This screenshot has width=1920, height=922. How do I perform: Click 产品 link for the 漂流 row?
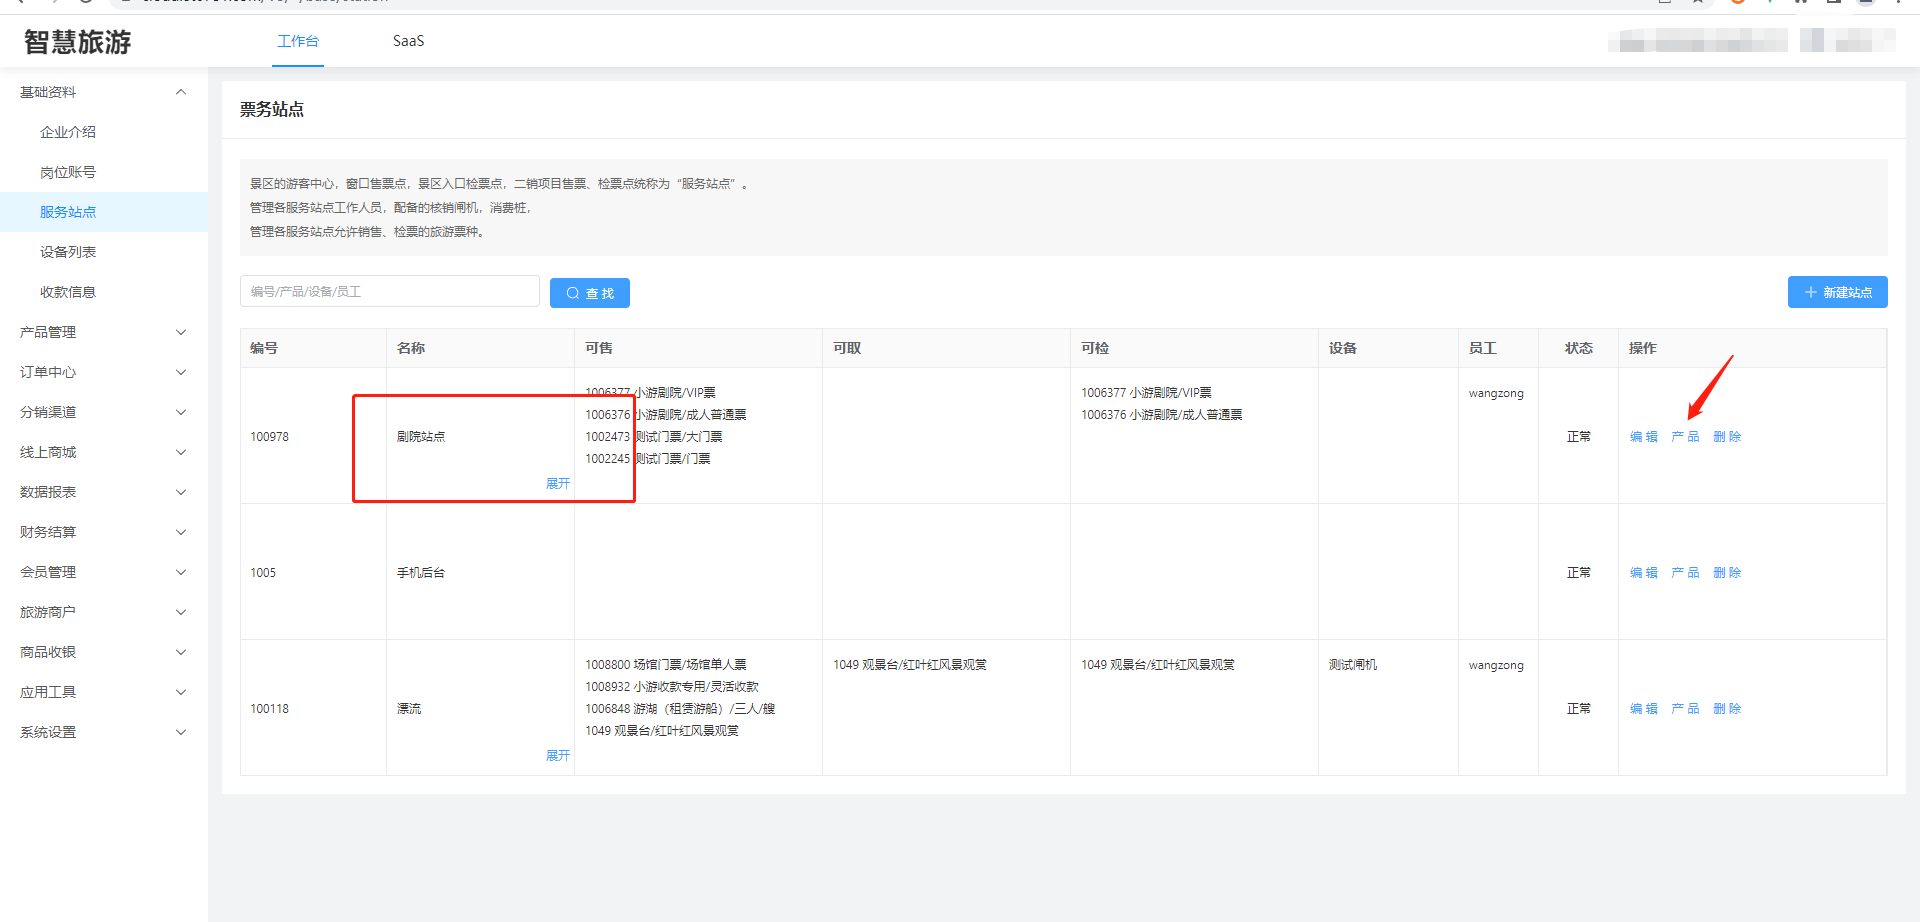(x=1685, y=709)
